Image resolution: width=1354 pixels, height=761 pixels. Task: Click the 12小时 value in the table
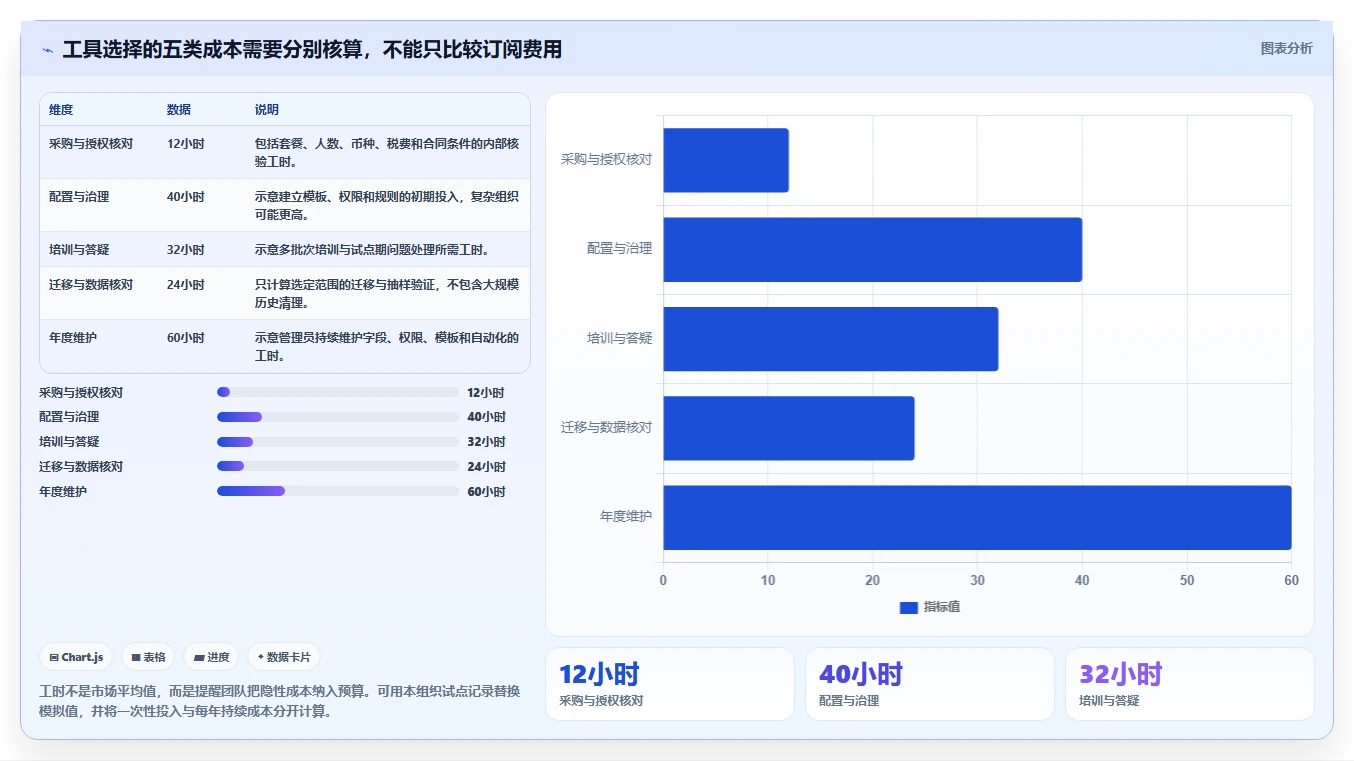point(185,144)
